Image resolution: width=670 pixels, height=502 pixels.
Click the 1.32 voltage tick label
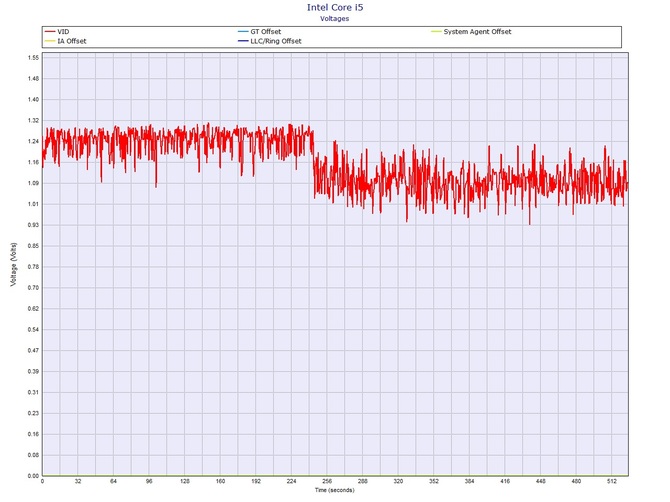(33, 120)
